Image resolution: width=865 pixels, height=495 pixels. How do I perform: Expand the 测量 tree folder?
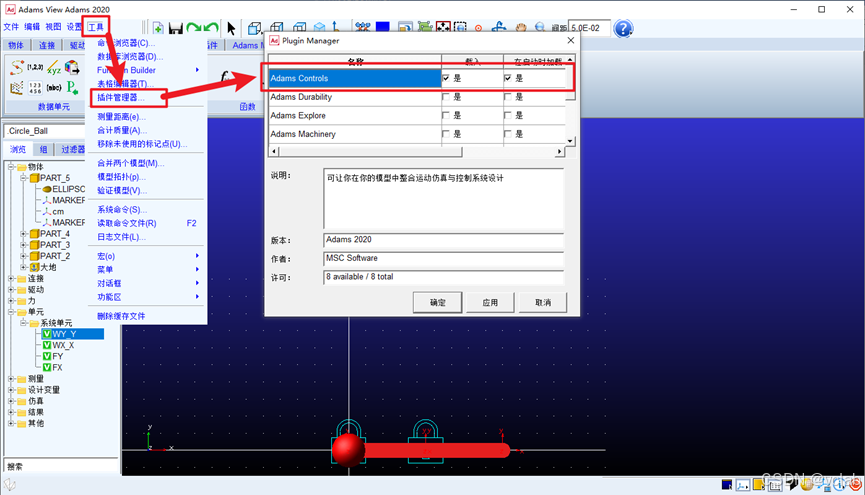click(x=11, y=379)
